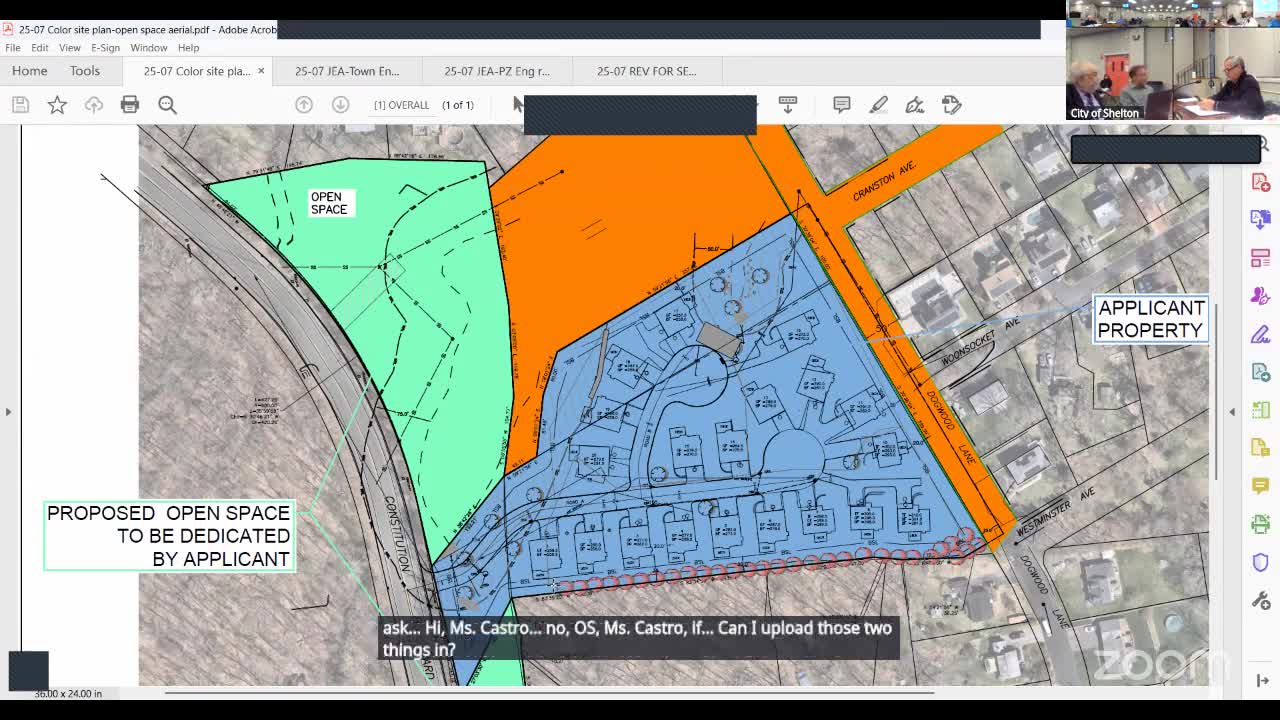Open the Help menu
The width and height of the screenshot is (1280, 720).
pyautogui.click(x=188, y=48)
